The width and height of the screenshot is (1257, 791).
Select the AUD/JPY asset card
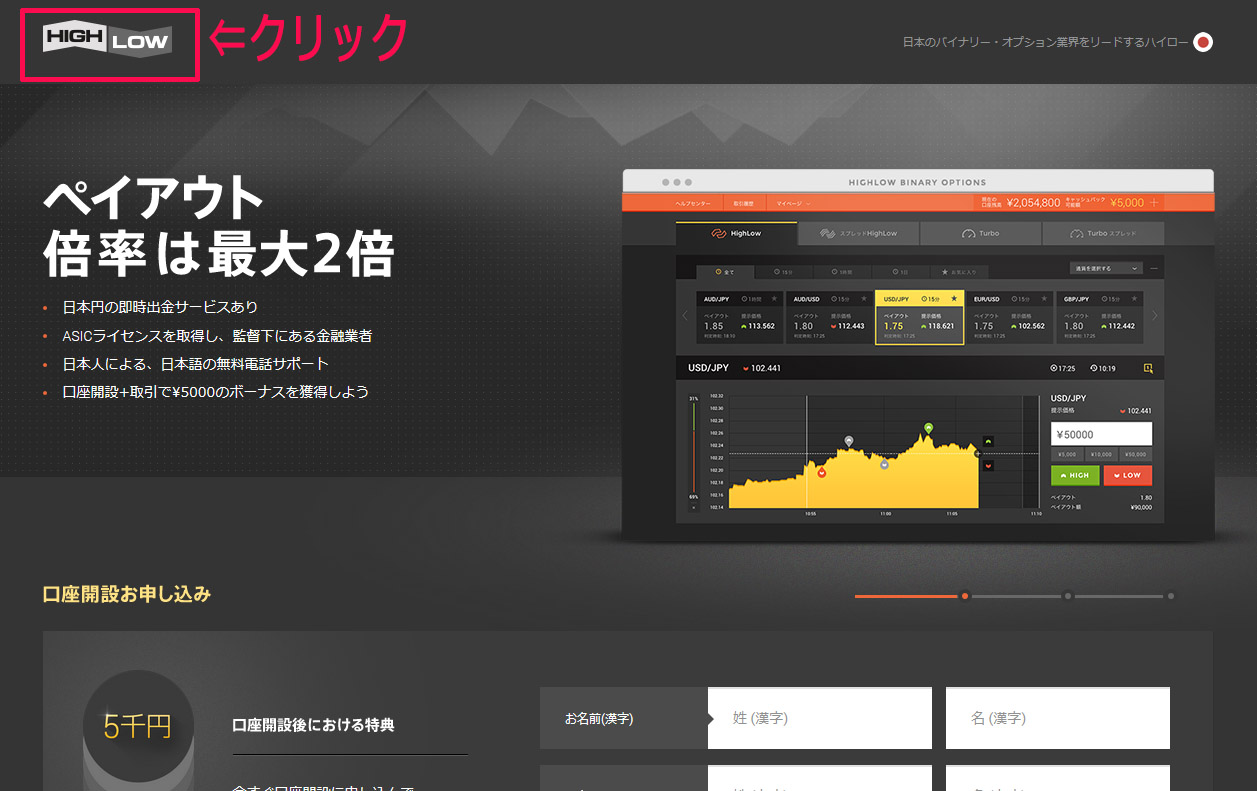740,317
